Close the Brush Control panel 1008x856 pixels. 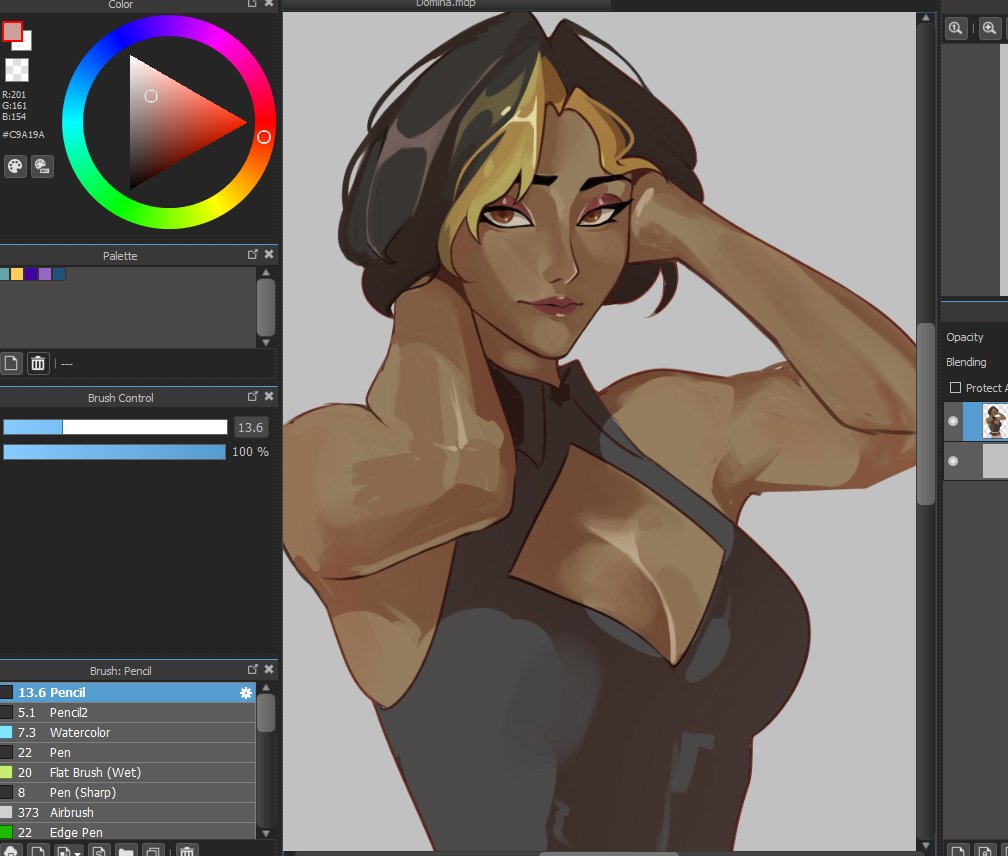coord(269,397)
